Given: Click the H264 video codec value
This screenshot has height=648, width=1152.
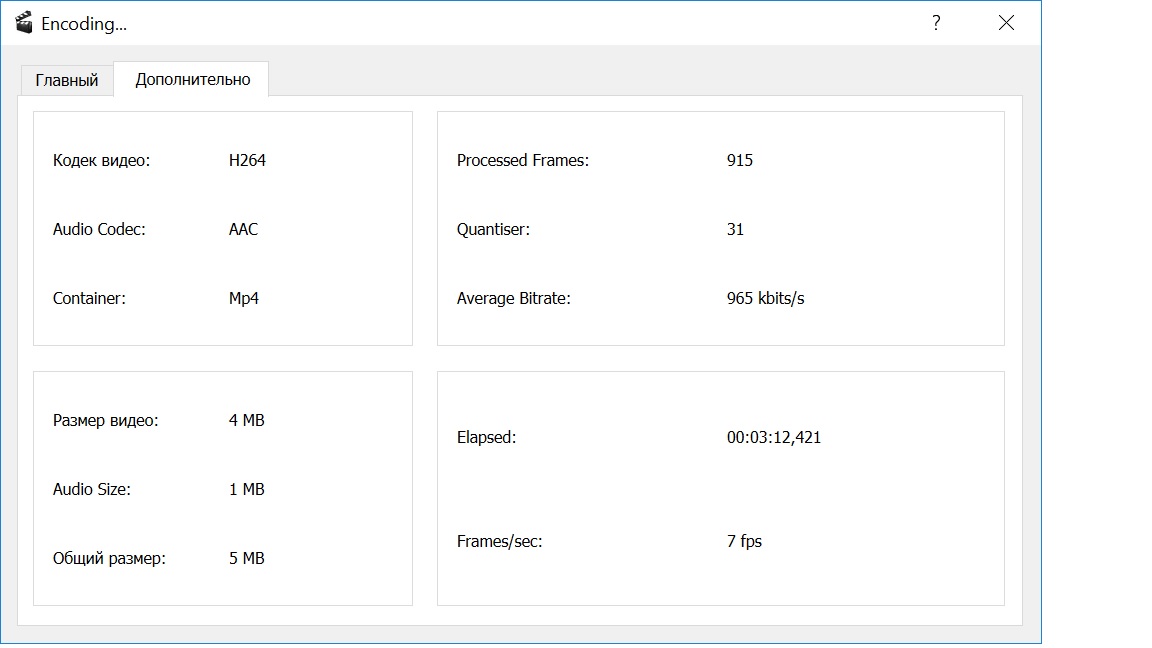Looking at the screenshot, I should (x=247, y=160).
